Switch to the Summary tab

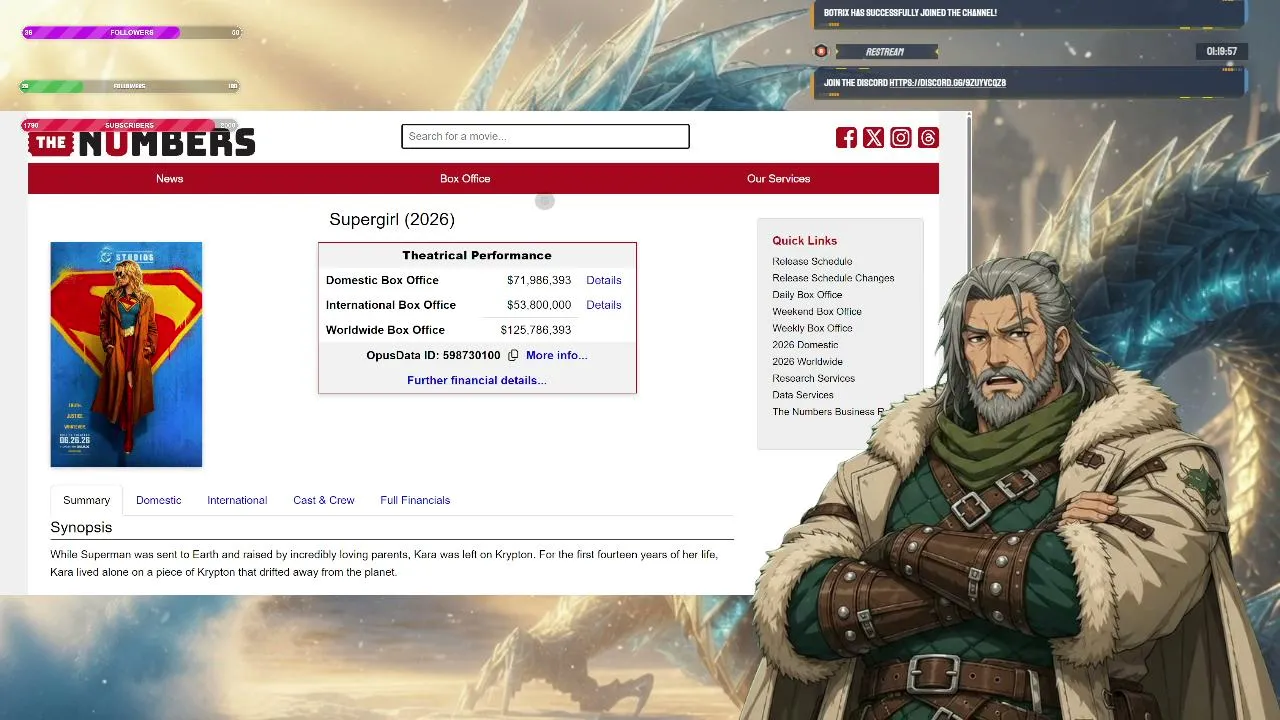coord(86,500)
